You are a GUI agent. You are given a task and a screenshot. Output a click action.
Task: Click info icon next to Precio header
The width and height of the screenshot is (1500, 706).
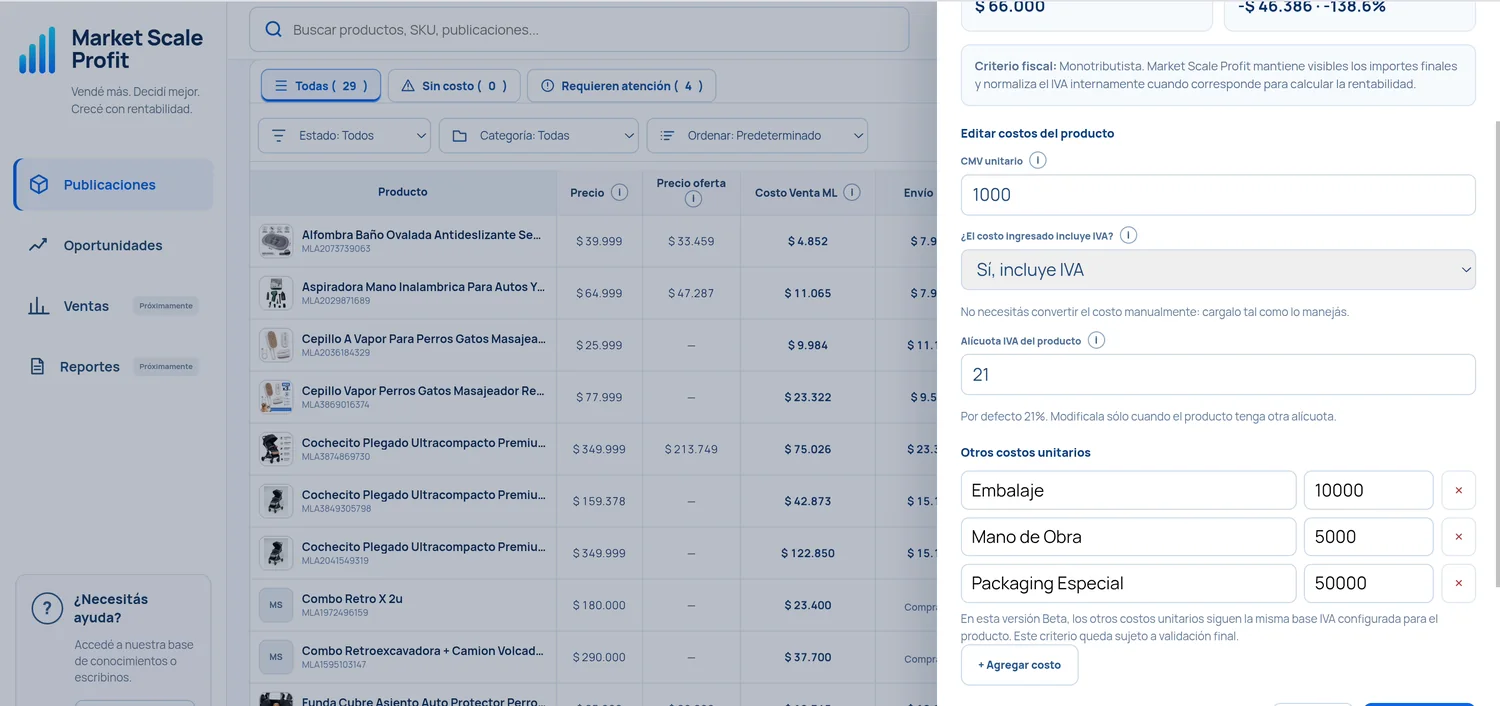click(619, 192)
